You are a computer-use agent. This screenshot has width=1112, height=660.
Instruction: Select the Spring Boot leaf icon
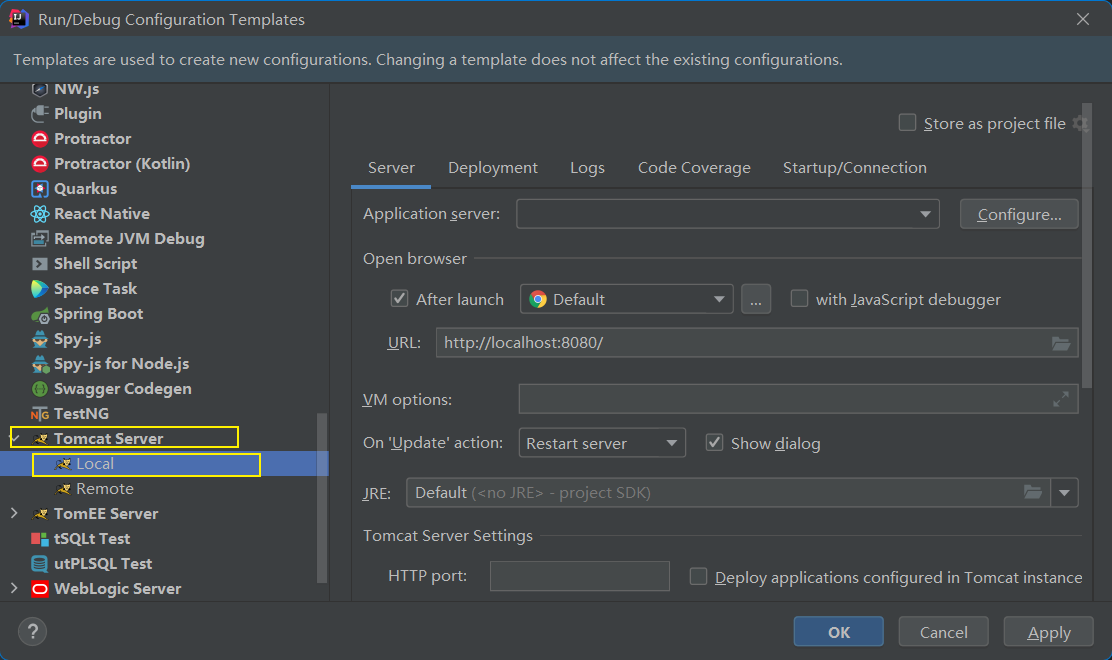[x=40, y=314]
